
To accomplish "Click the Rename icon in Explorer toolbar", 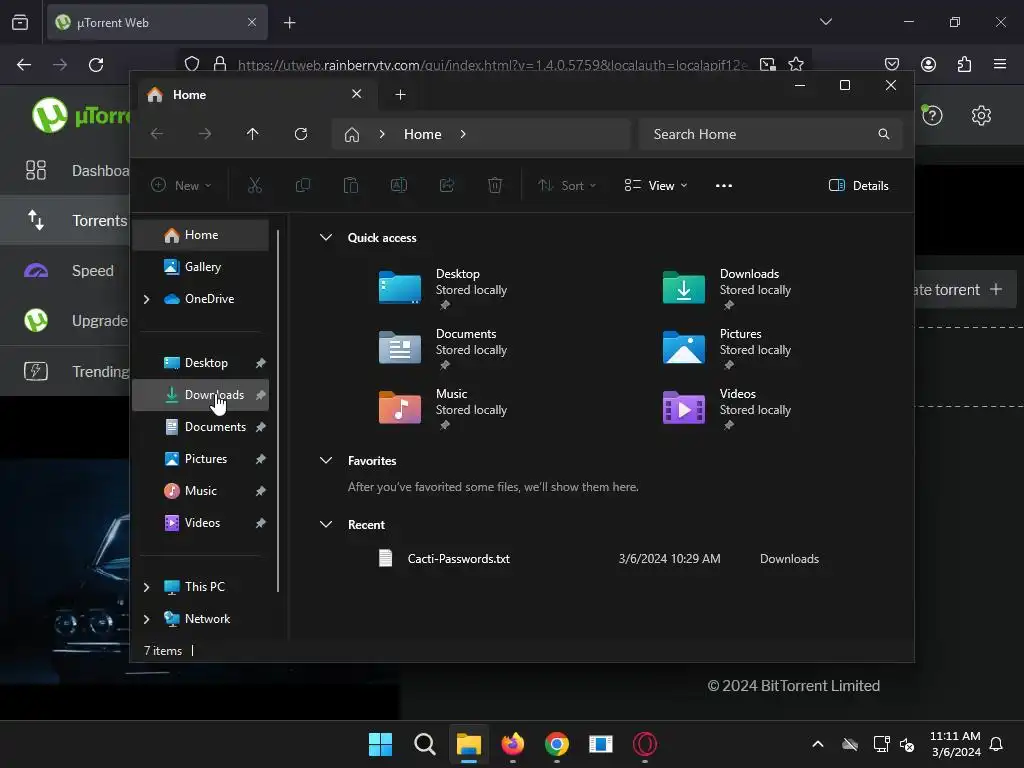I will pyautogui.click(x=399, y=185).
